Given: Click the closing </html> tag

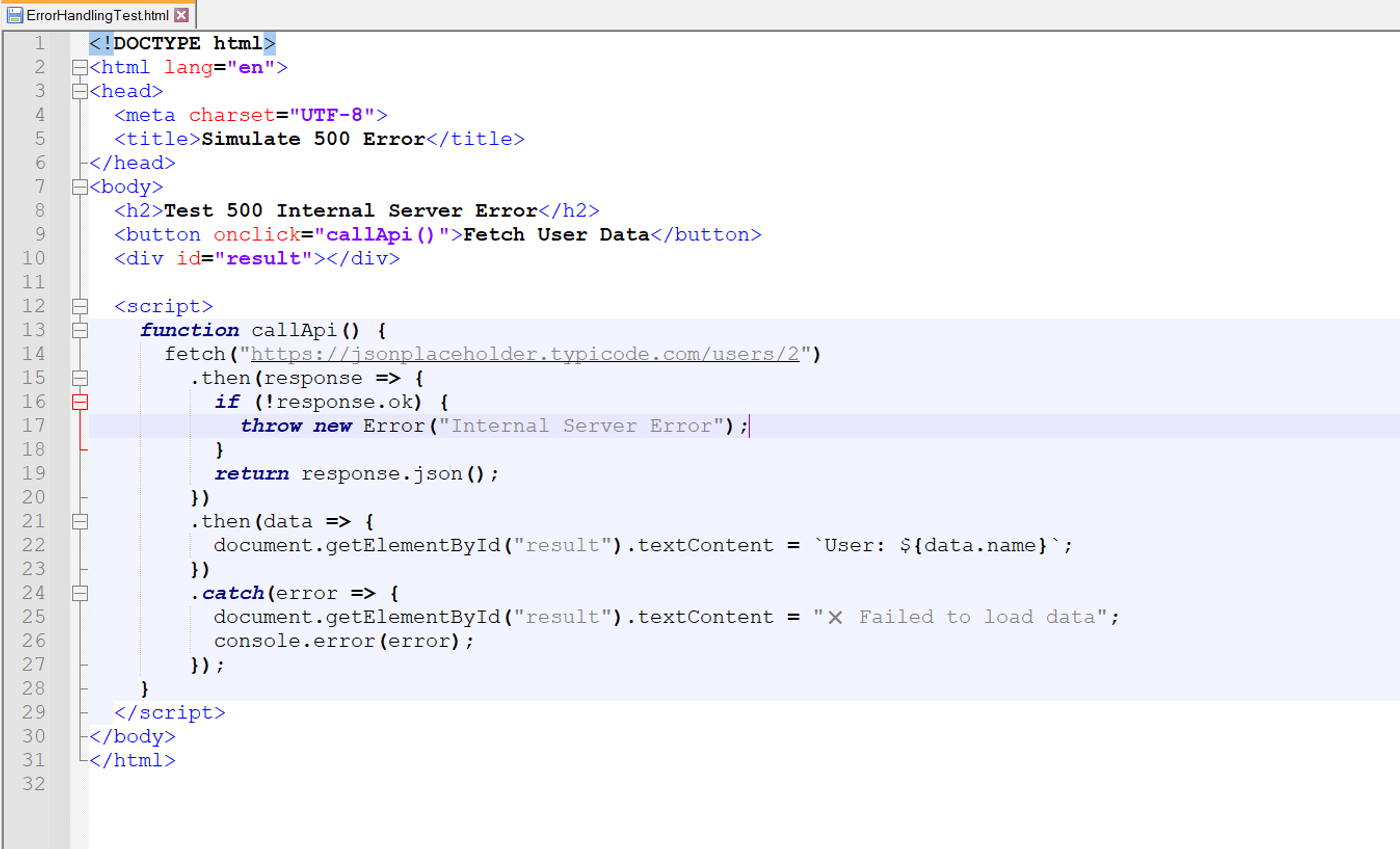Looking at the screenshot, I should click(x=133, y=760).
